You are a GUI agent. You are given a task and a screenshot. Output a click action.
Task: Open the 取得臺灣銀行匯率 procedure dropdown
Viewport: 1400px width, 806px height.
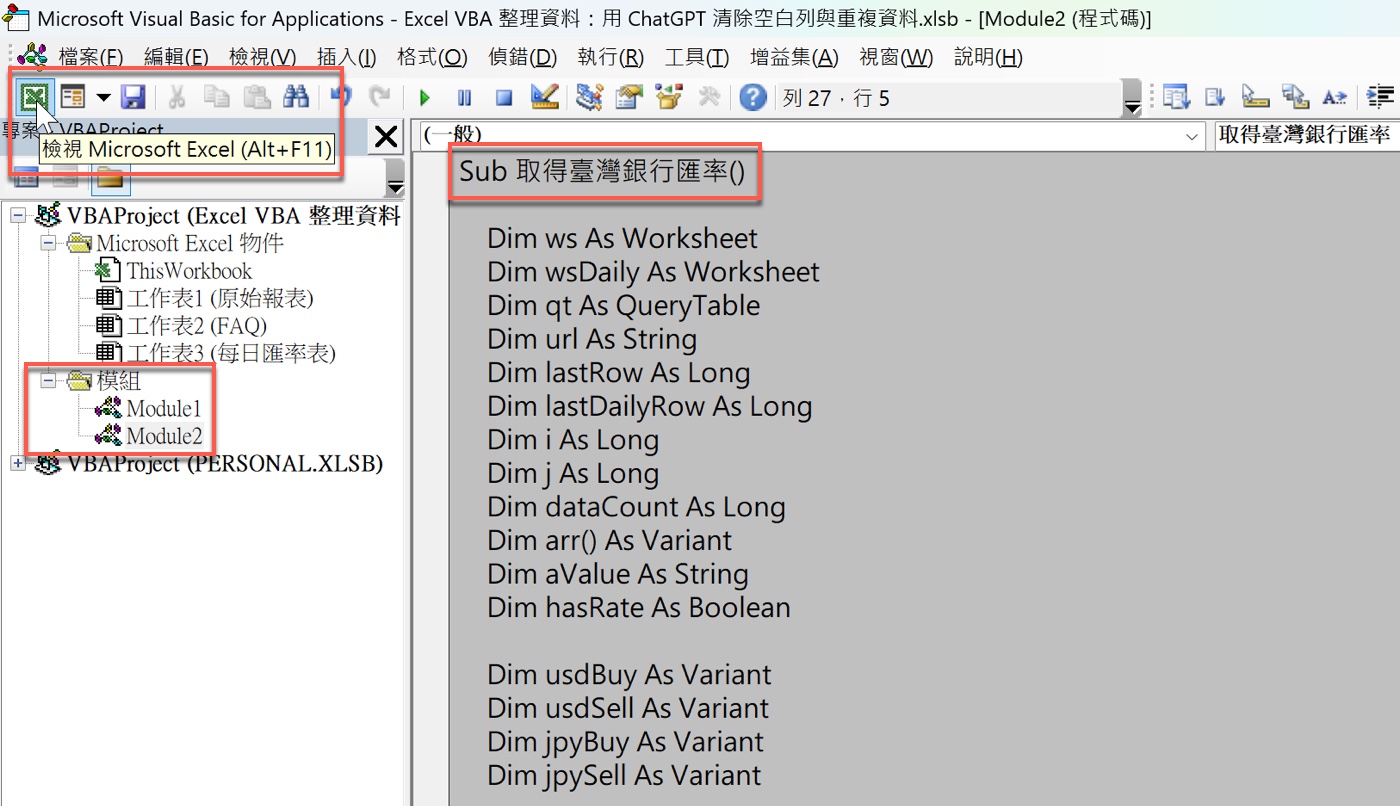(1305, 135)
